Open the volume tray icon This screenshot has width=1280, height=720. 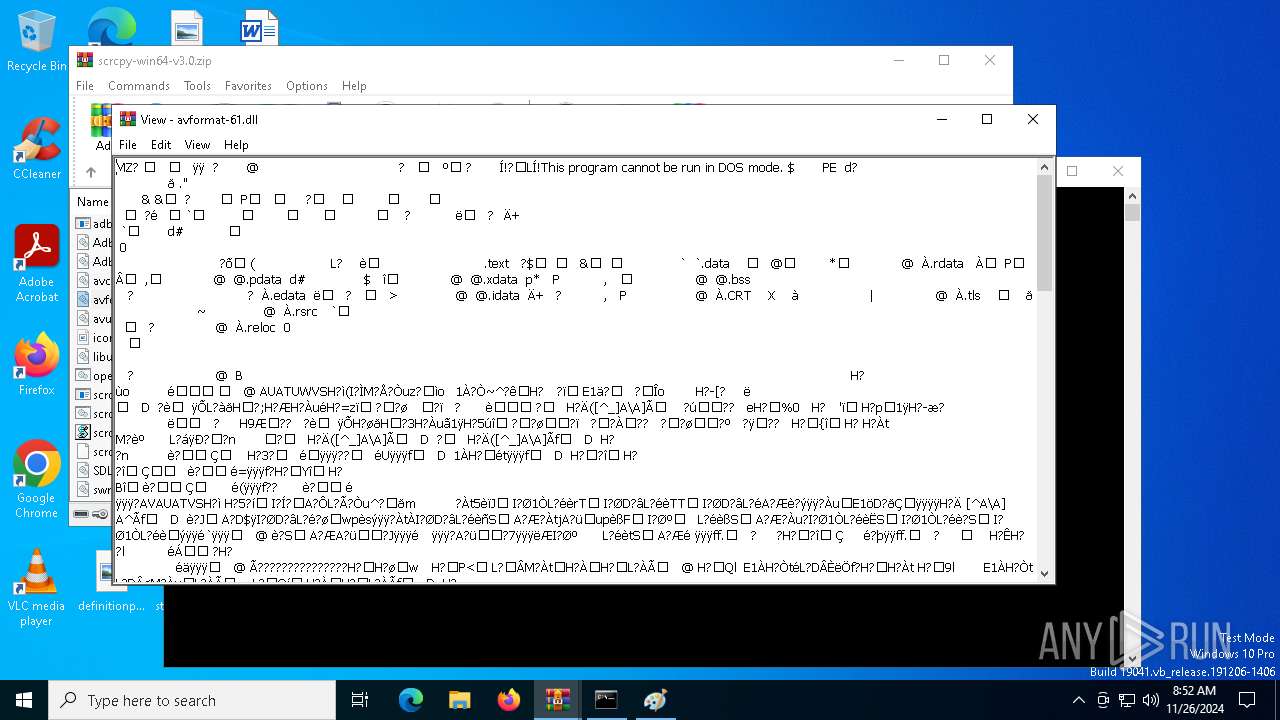[x=1151, y=700]
